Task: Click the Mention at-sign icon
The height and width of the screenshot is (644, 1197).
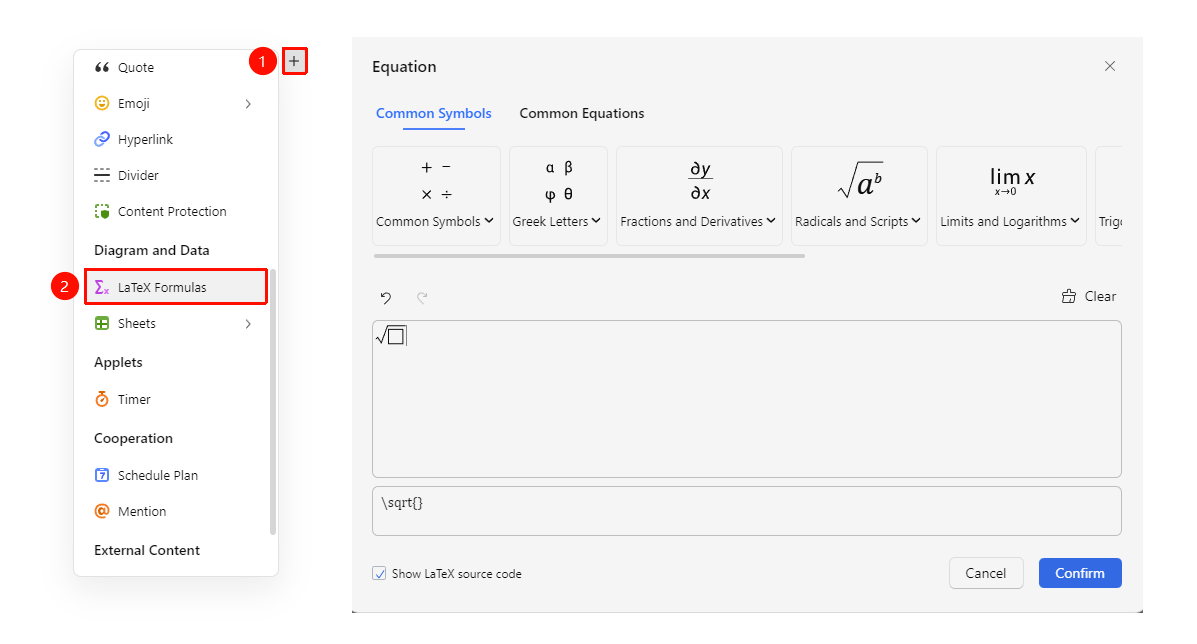Action: [x=102, y=511]
